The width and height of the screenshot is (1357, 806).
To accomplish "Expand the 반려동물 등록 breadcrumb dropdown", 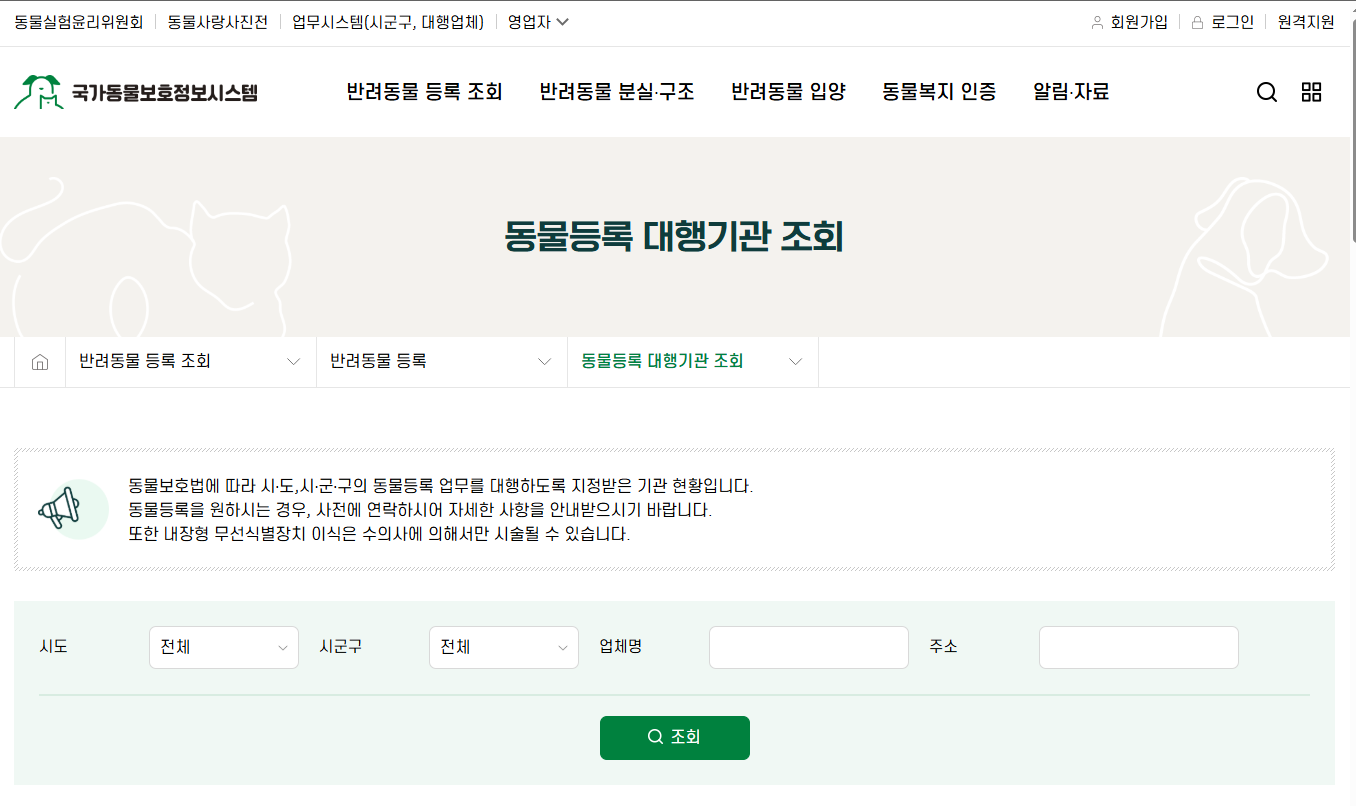I will [544, 361].
